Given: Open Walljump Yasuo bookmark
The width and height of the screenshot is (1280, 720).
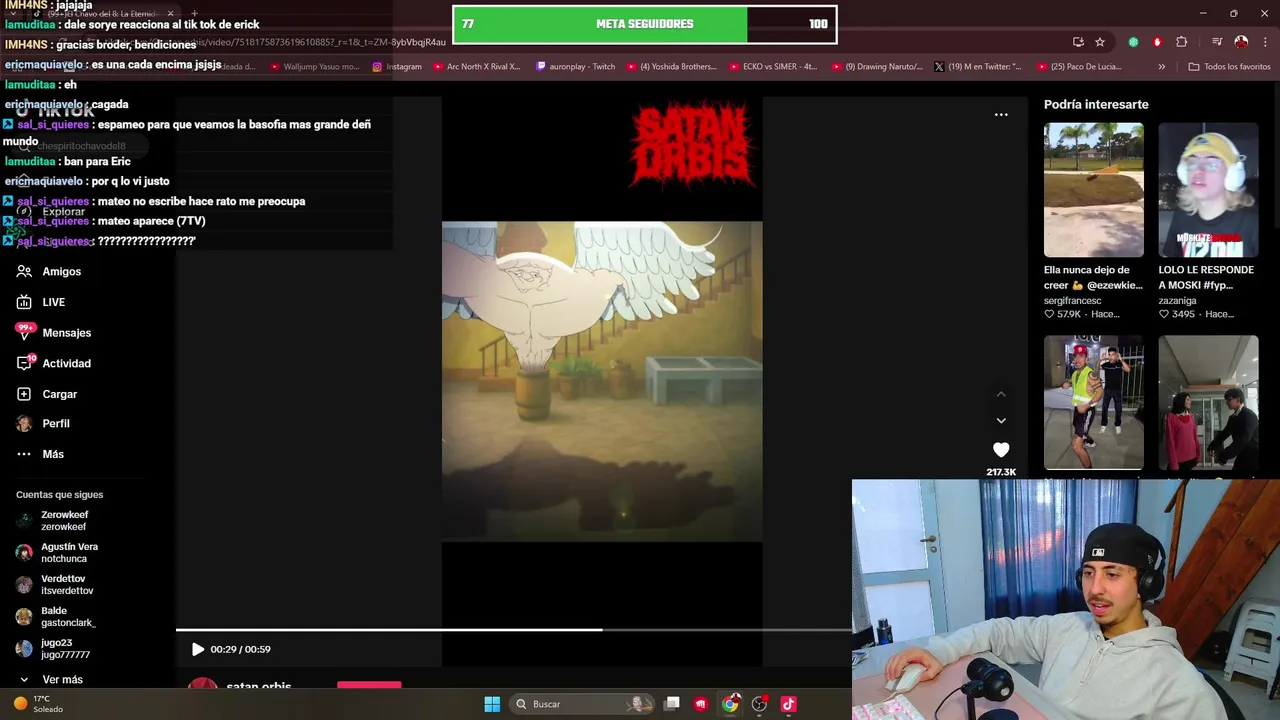Looking at the screenshot, I should (313, 67).
